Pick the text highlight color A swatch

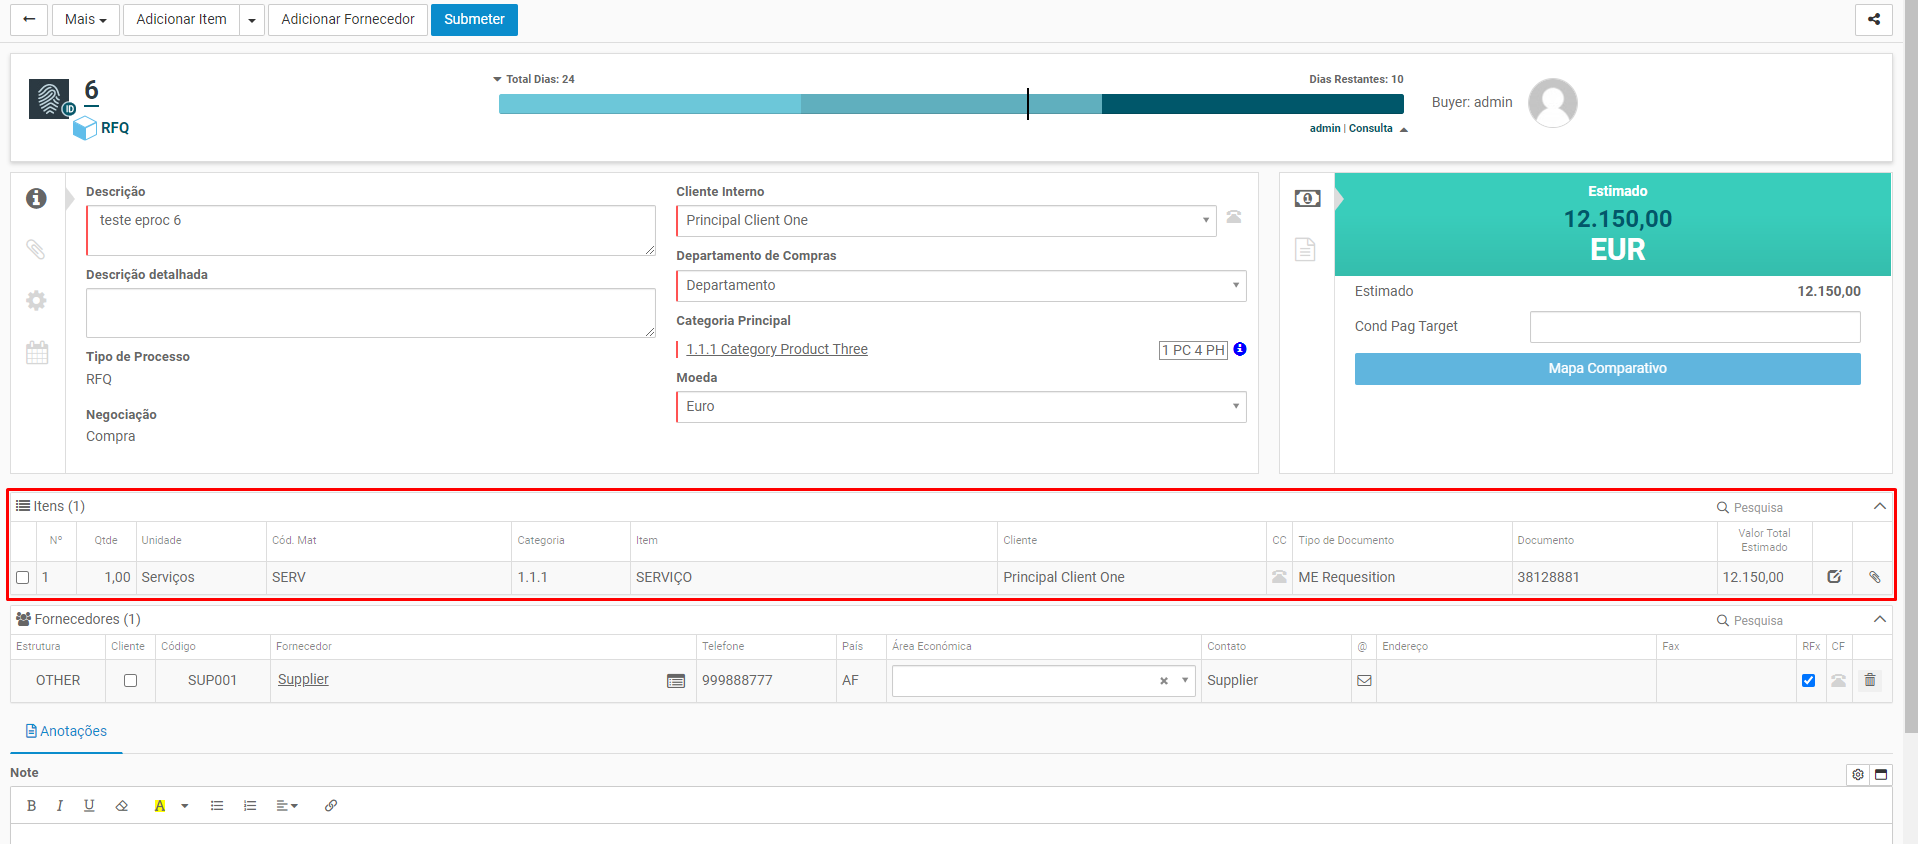click(x=160, y=805)
